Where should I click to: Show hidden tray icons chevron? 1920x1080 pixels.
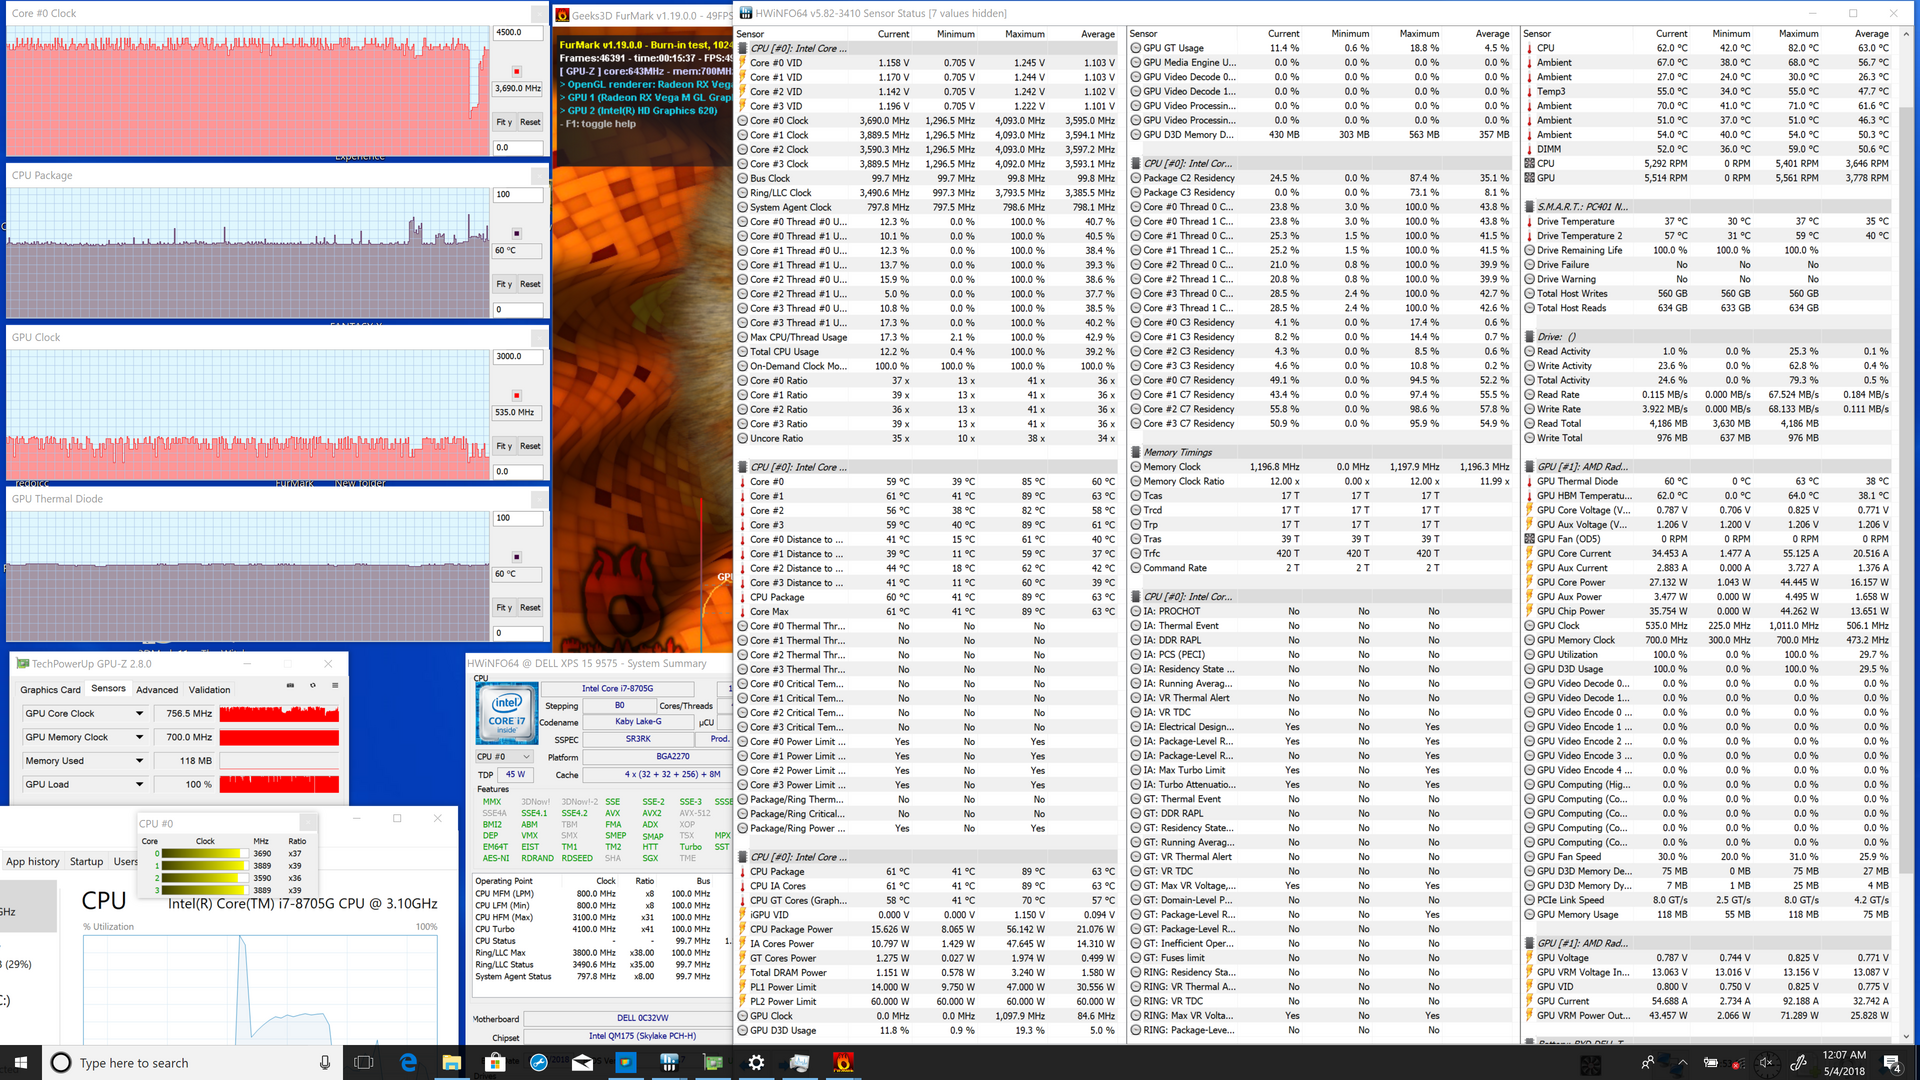click(x=1681, y=1062)
